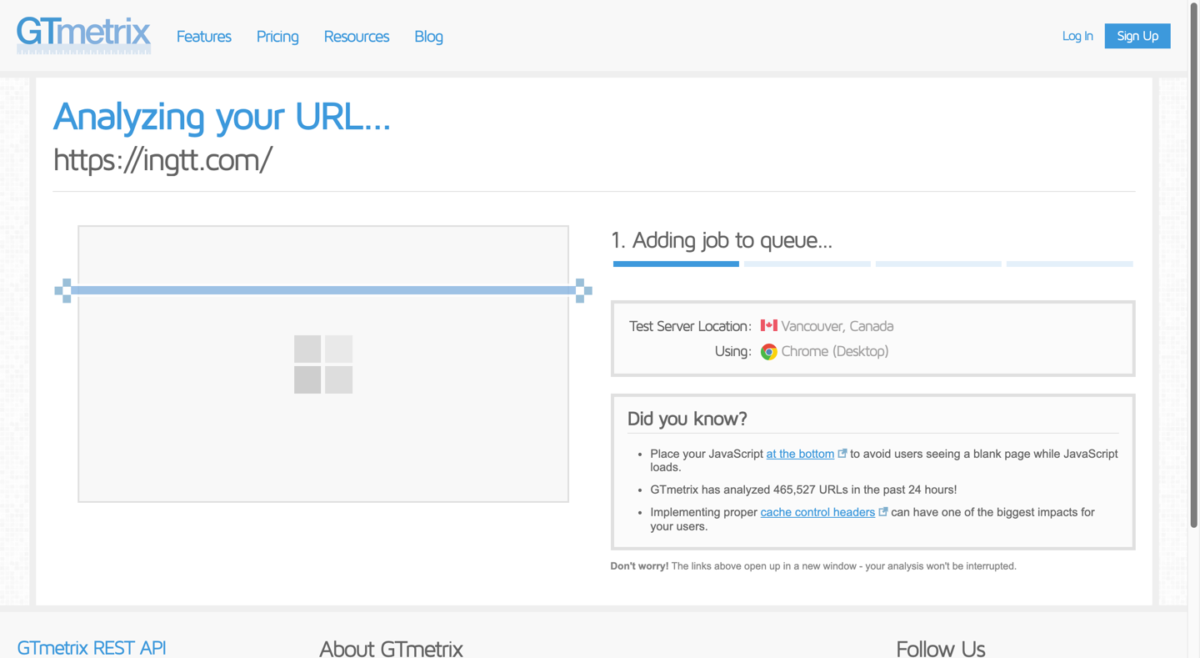This screenshot has height=658, width=1200.
Task: Click the GTmetrix logo
Action: 84,35
